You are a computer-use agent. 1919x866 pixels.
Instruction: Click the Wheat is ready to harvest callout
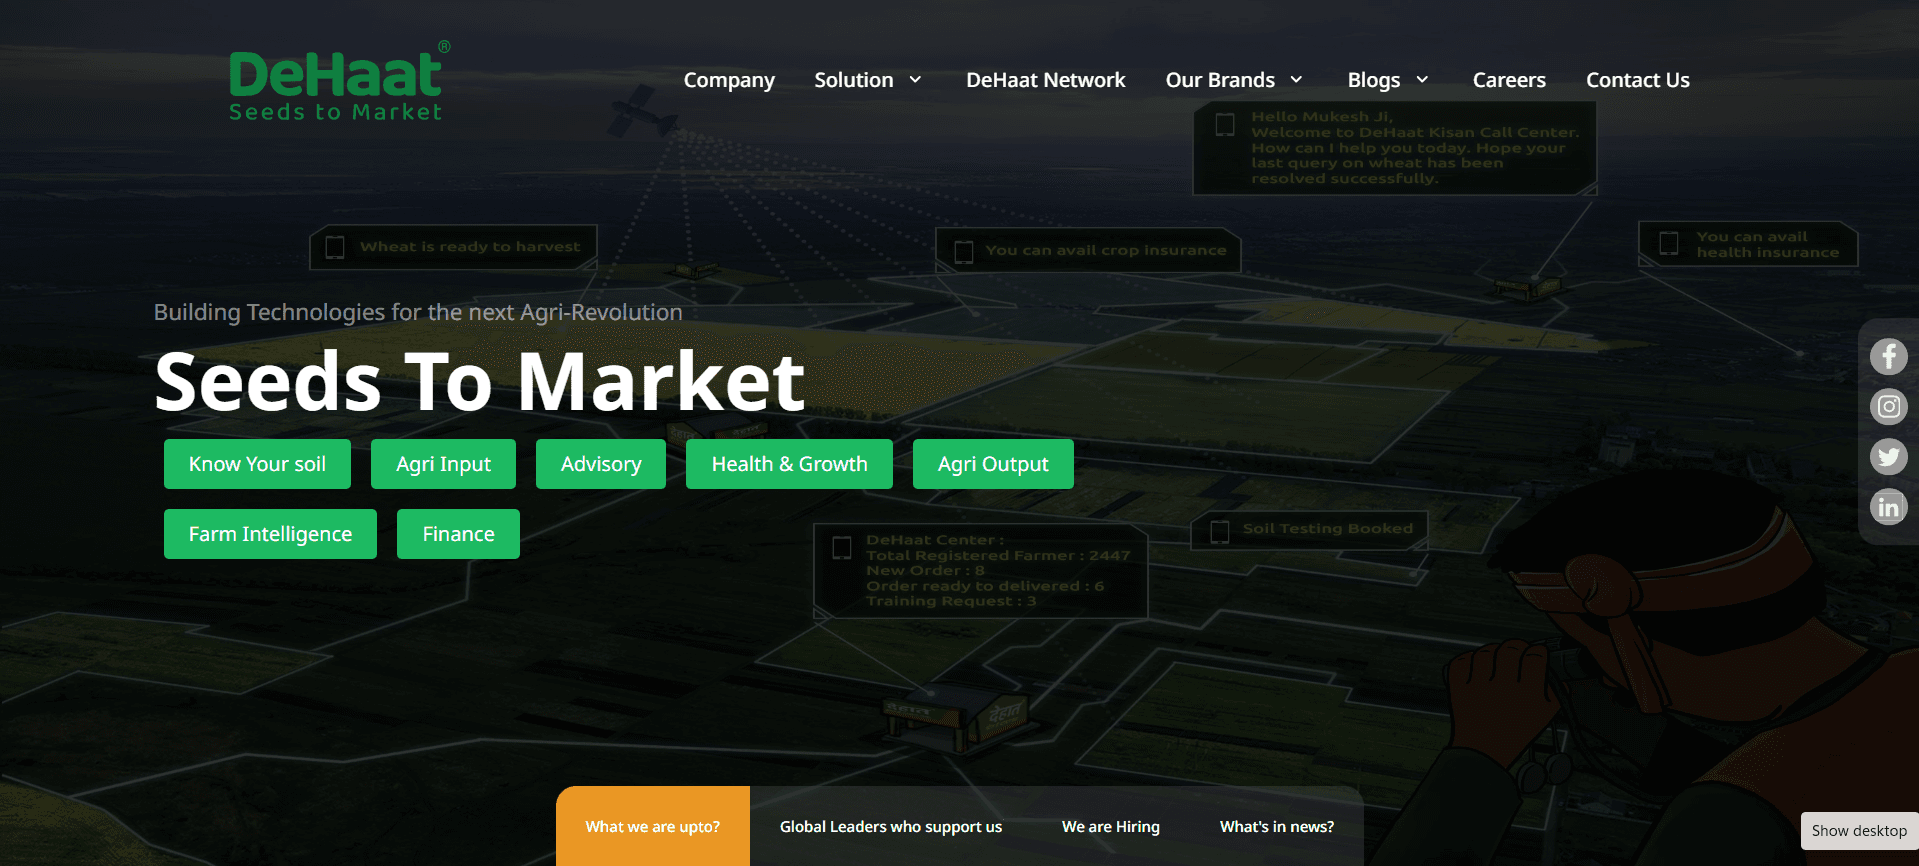[453, 247]
